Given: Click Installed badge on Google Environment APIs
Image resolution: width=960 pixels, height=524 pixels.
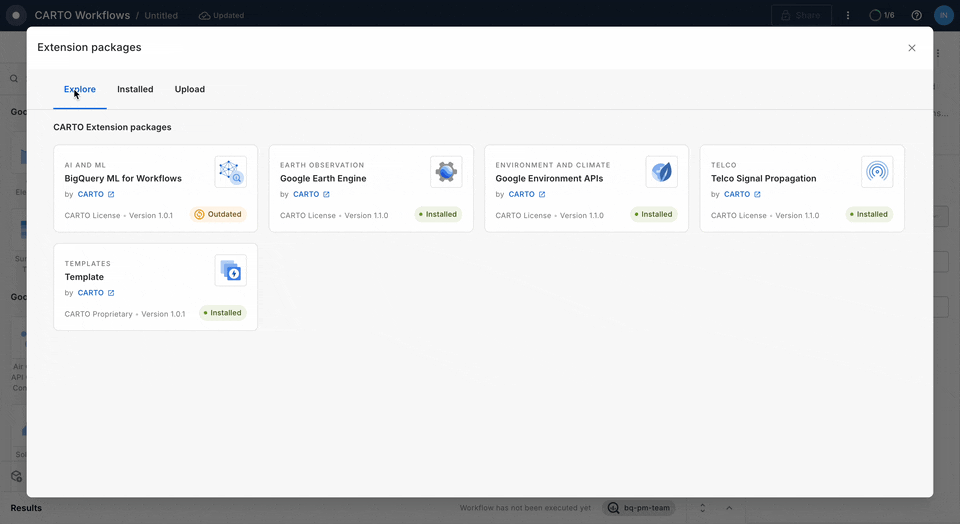Looking at the screenshot, I should (x=654, y=214).
